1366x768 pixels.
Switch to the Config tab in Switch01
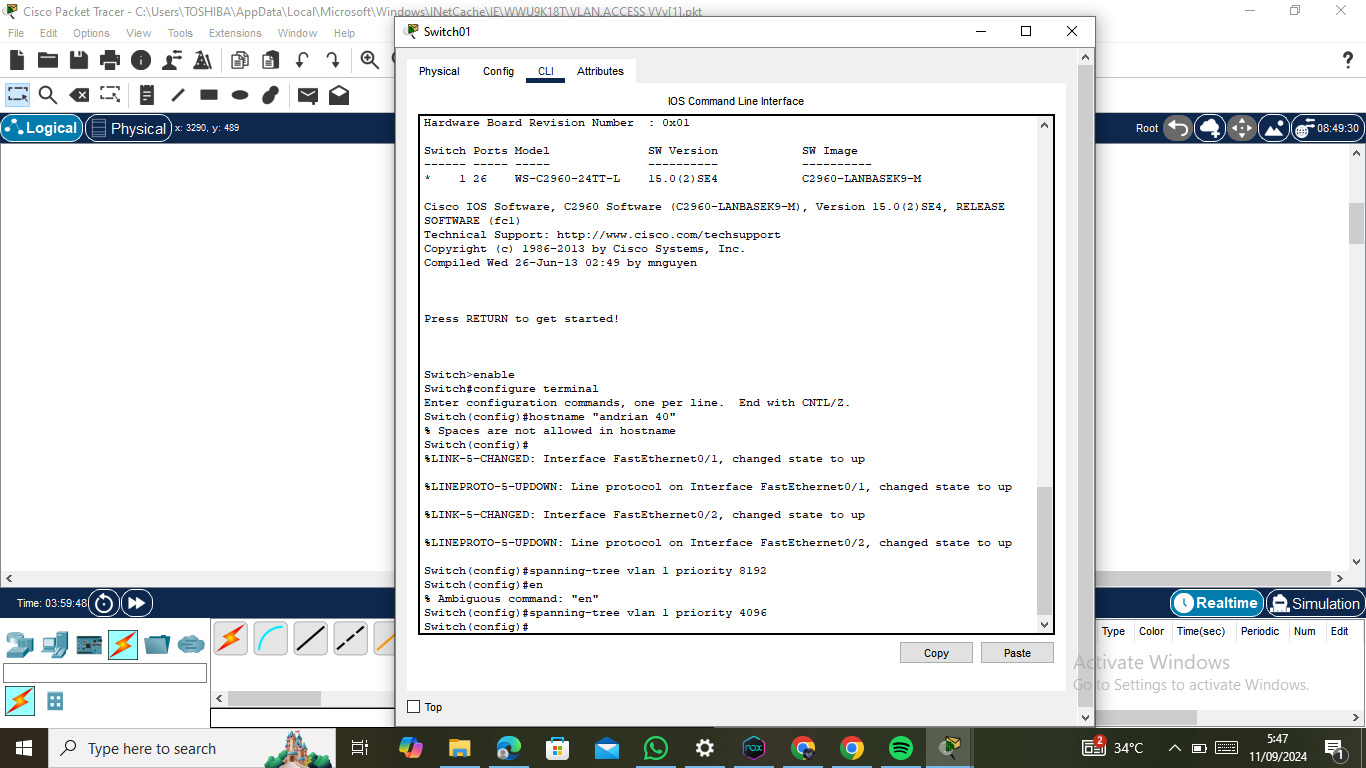point(498,71)
